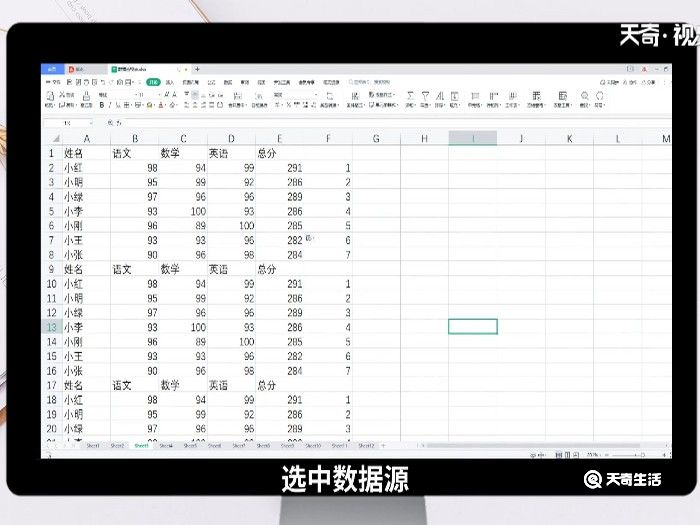
Task: Click cell E1 containing 总分
Action: [279, 153]
